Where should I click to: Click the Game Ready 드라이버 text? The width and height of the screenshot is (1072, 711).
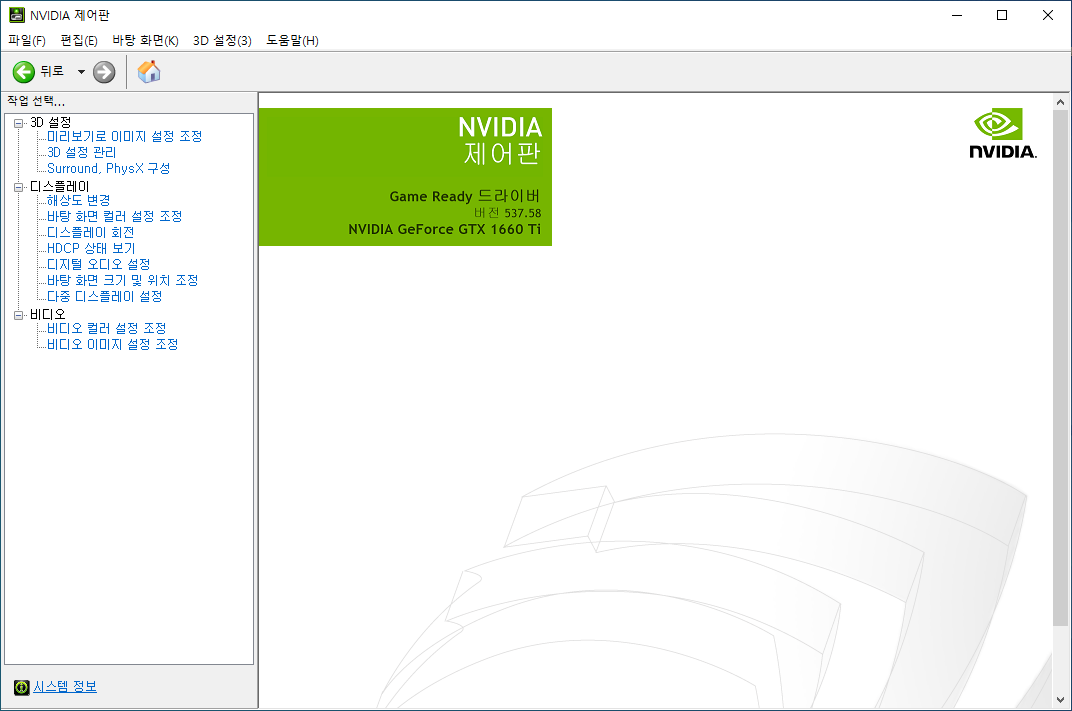pyautogui.click(x=465, y=196)
